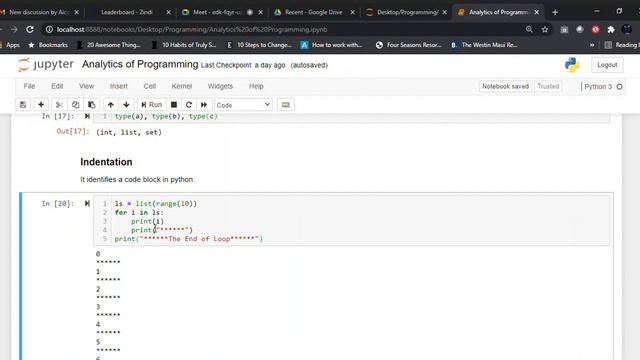Open the browser profile avatar
The height and width of the screenshot is (360, 640).
coord(627,29)
